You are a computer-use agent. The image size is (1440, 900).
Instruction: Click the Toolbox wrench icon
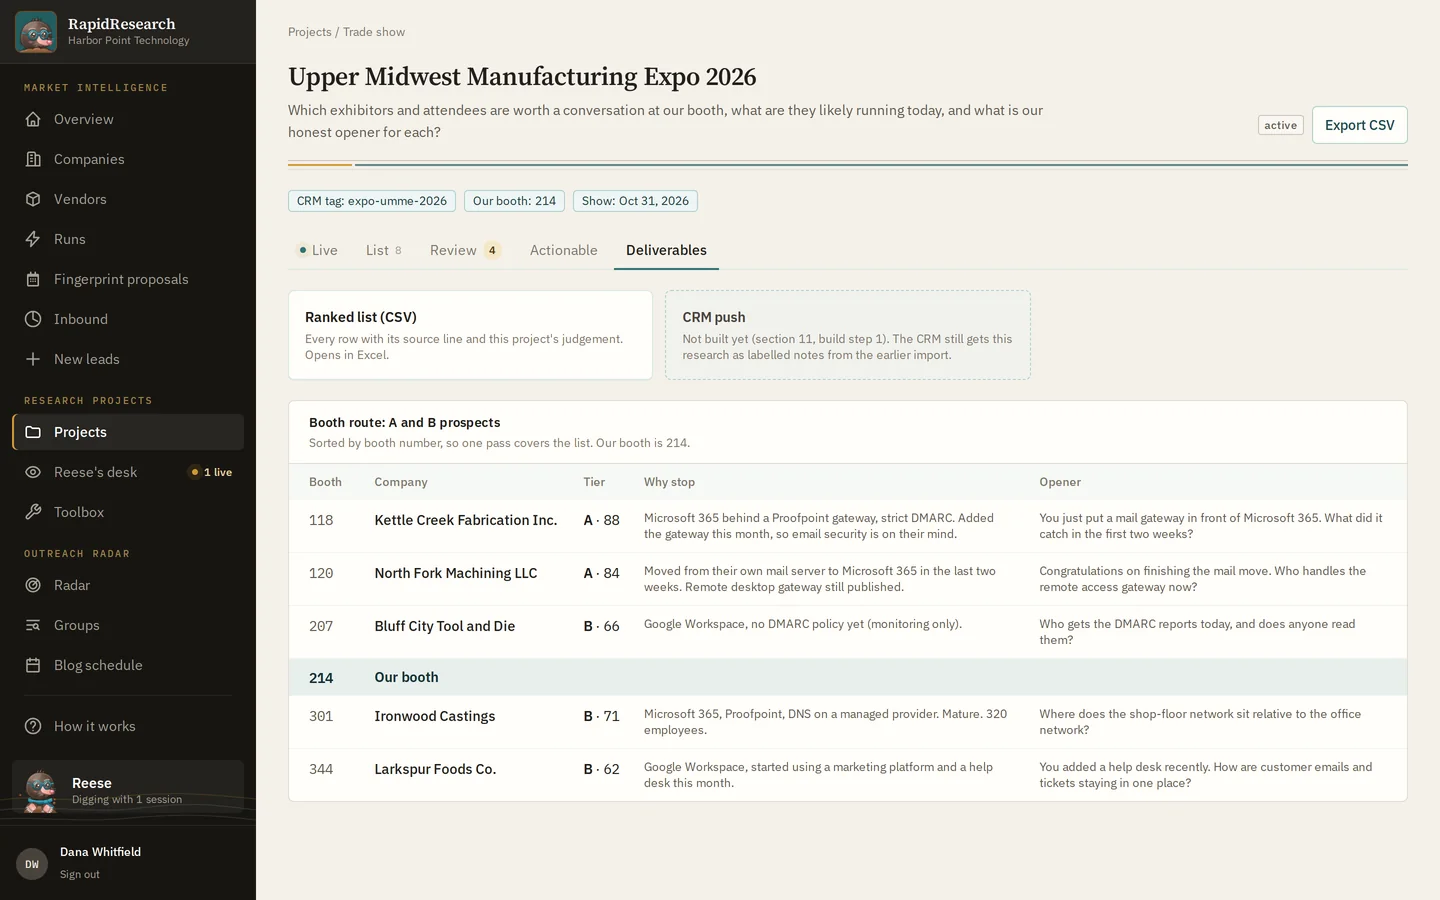pos(33,512)
